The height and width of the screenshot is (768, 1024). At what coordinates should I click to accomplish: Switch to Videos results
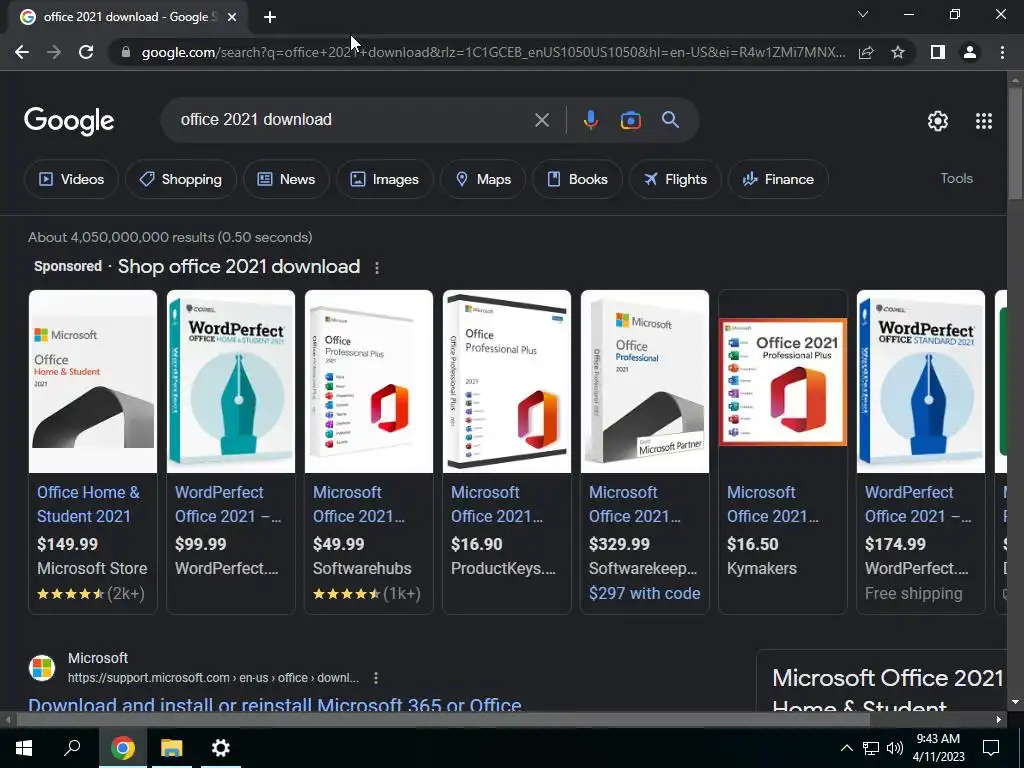(71, 179)
